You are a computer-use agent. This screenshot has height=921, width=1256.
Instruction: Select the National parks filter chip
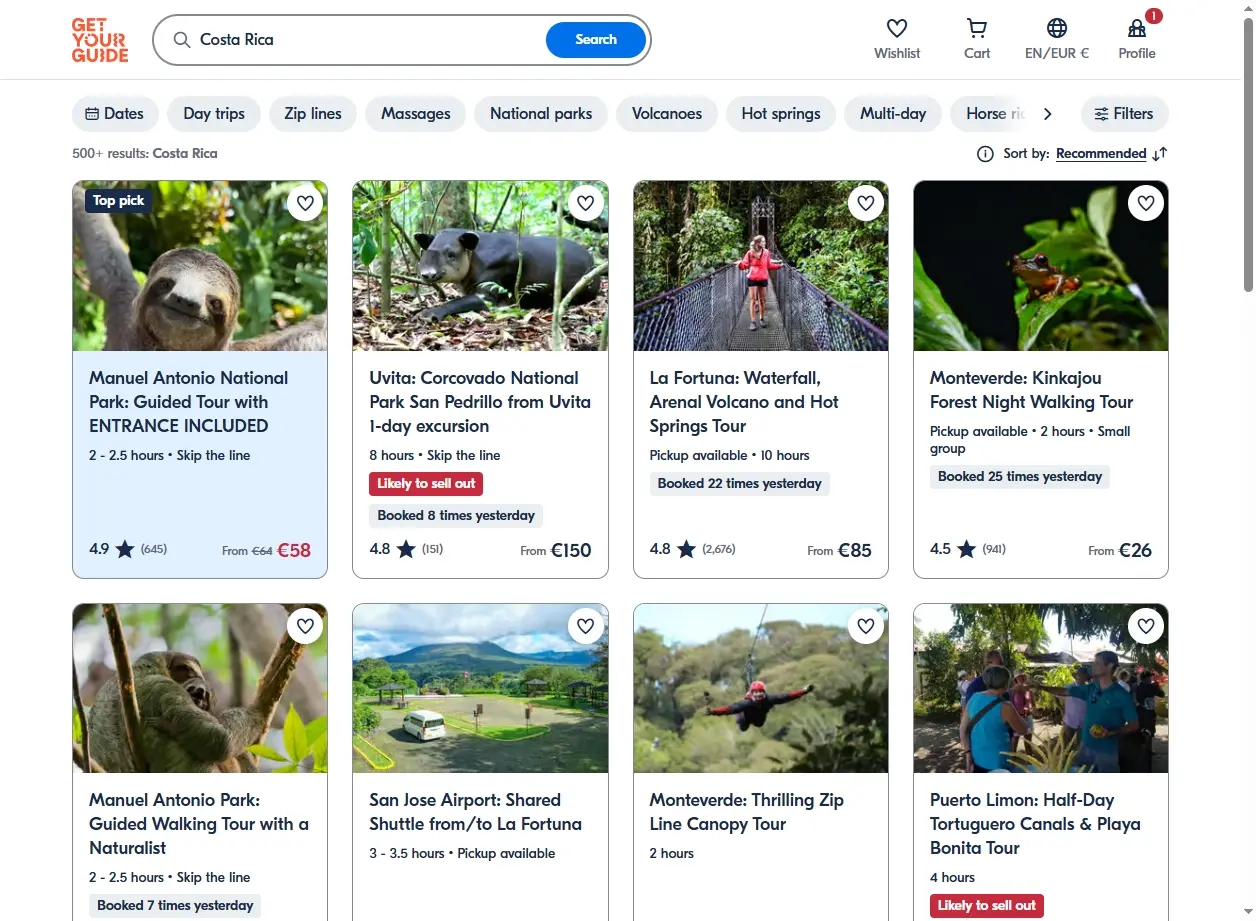pyautogui.click(x=541, y=114)
